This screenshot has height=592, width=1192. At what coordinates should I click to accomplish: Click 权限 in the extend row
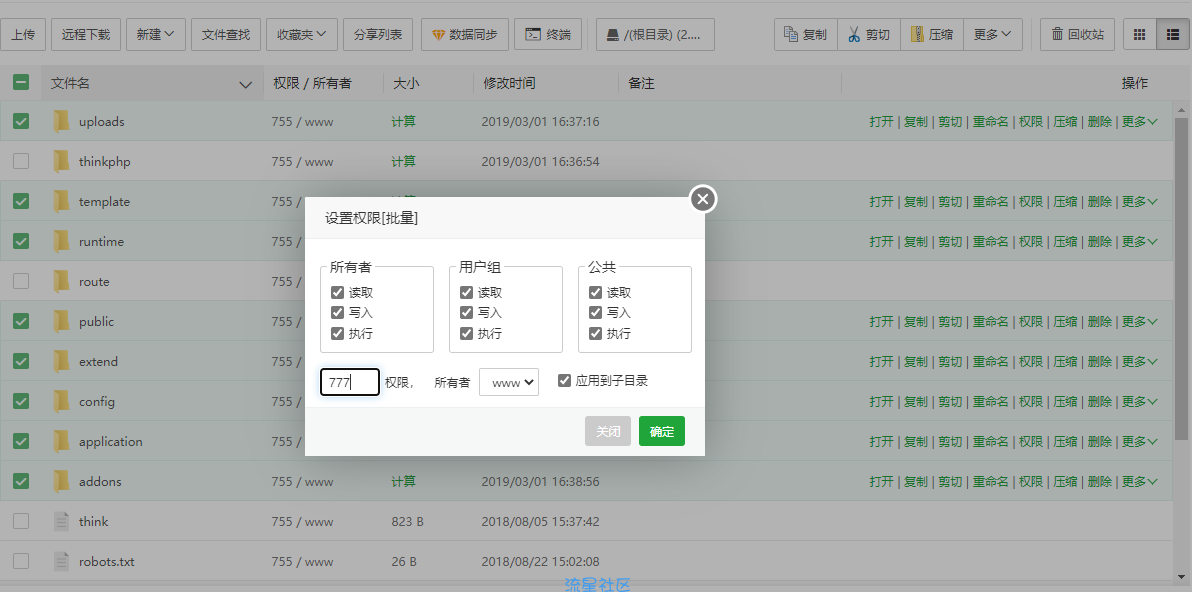pyautogui.click(x=1031, y=362)
